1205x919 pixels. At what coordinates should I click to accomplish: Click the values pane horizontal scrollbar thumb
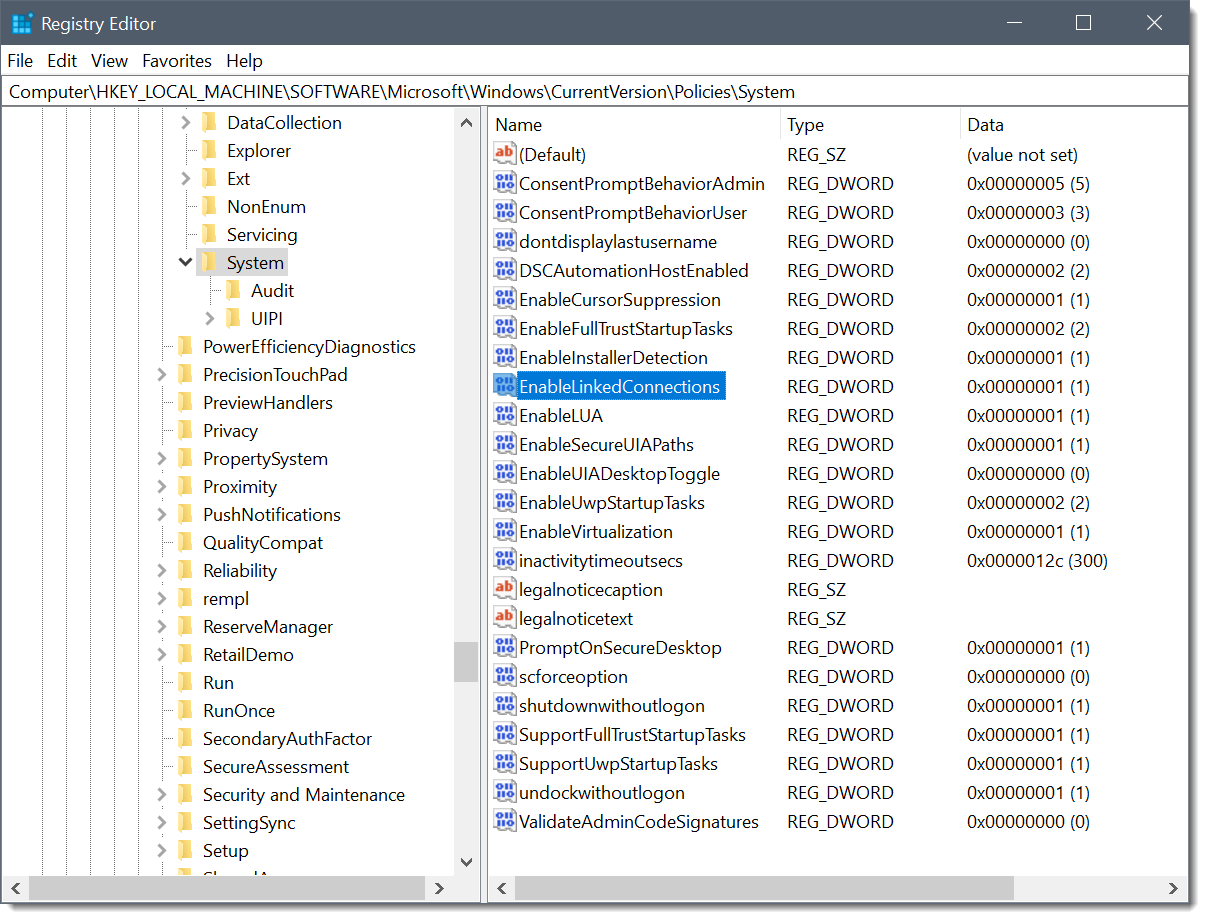point(765,888)
